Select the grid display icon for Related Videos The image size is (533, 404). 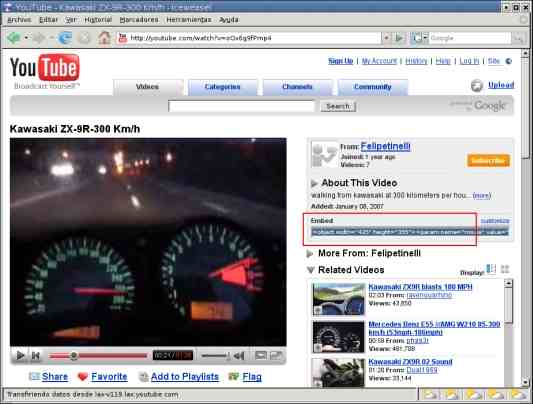(505, 269)
